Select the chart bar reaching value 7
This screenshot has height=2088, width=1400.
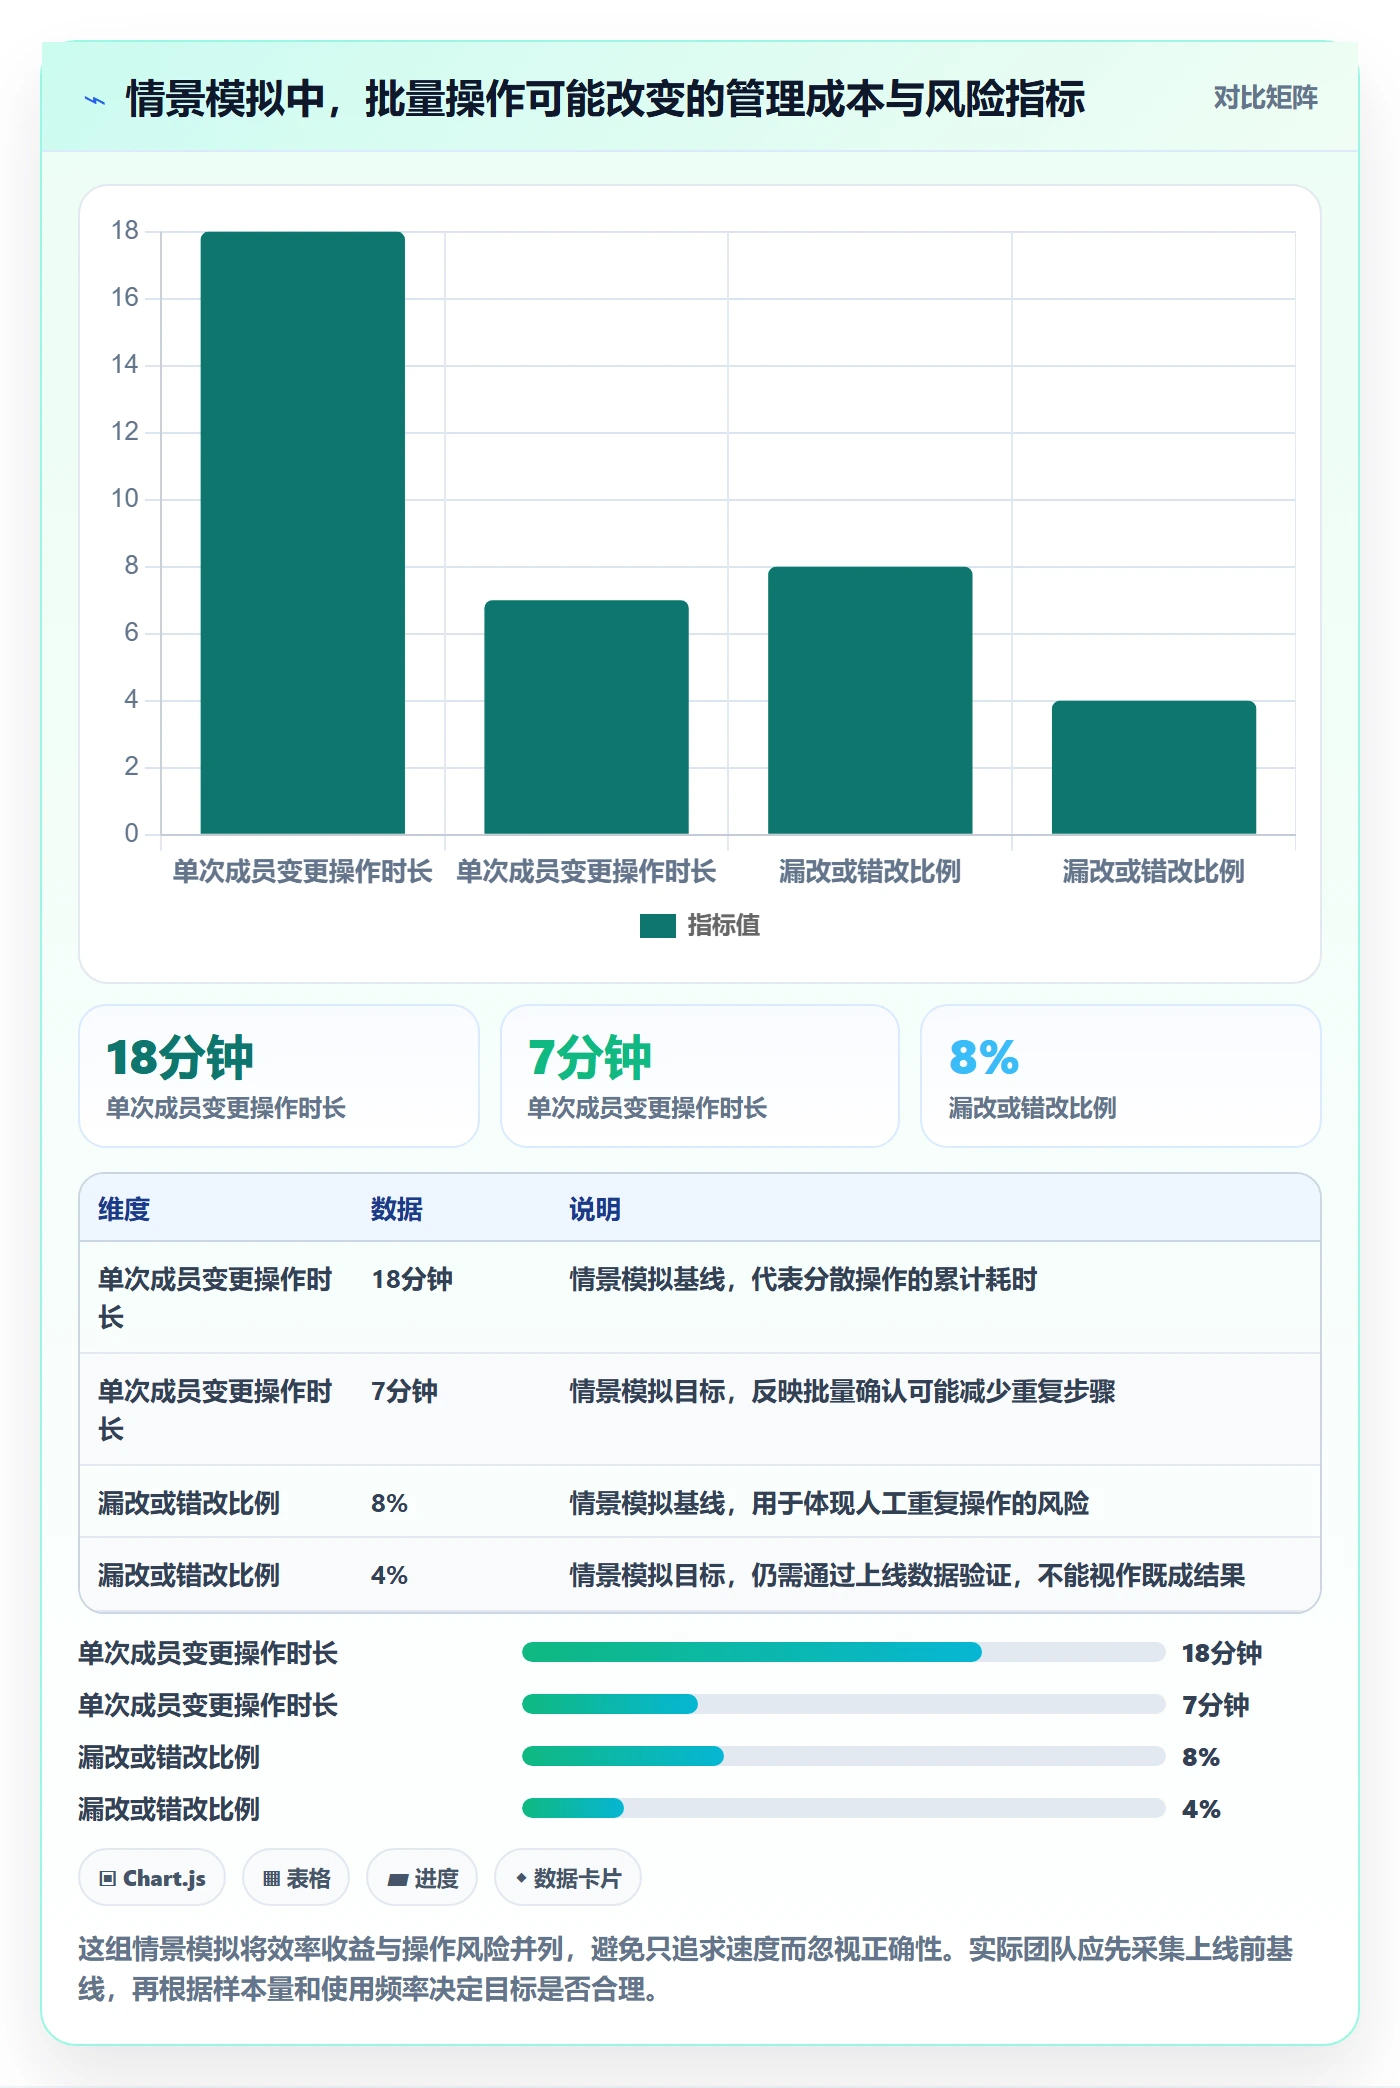pyautogui.click(x=586, y=717)
